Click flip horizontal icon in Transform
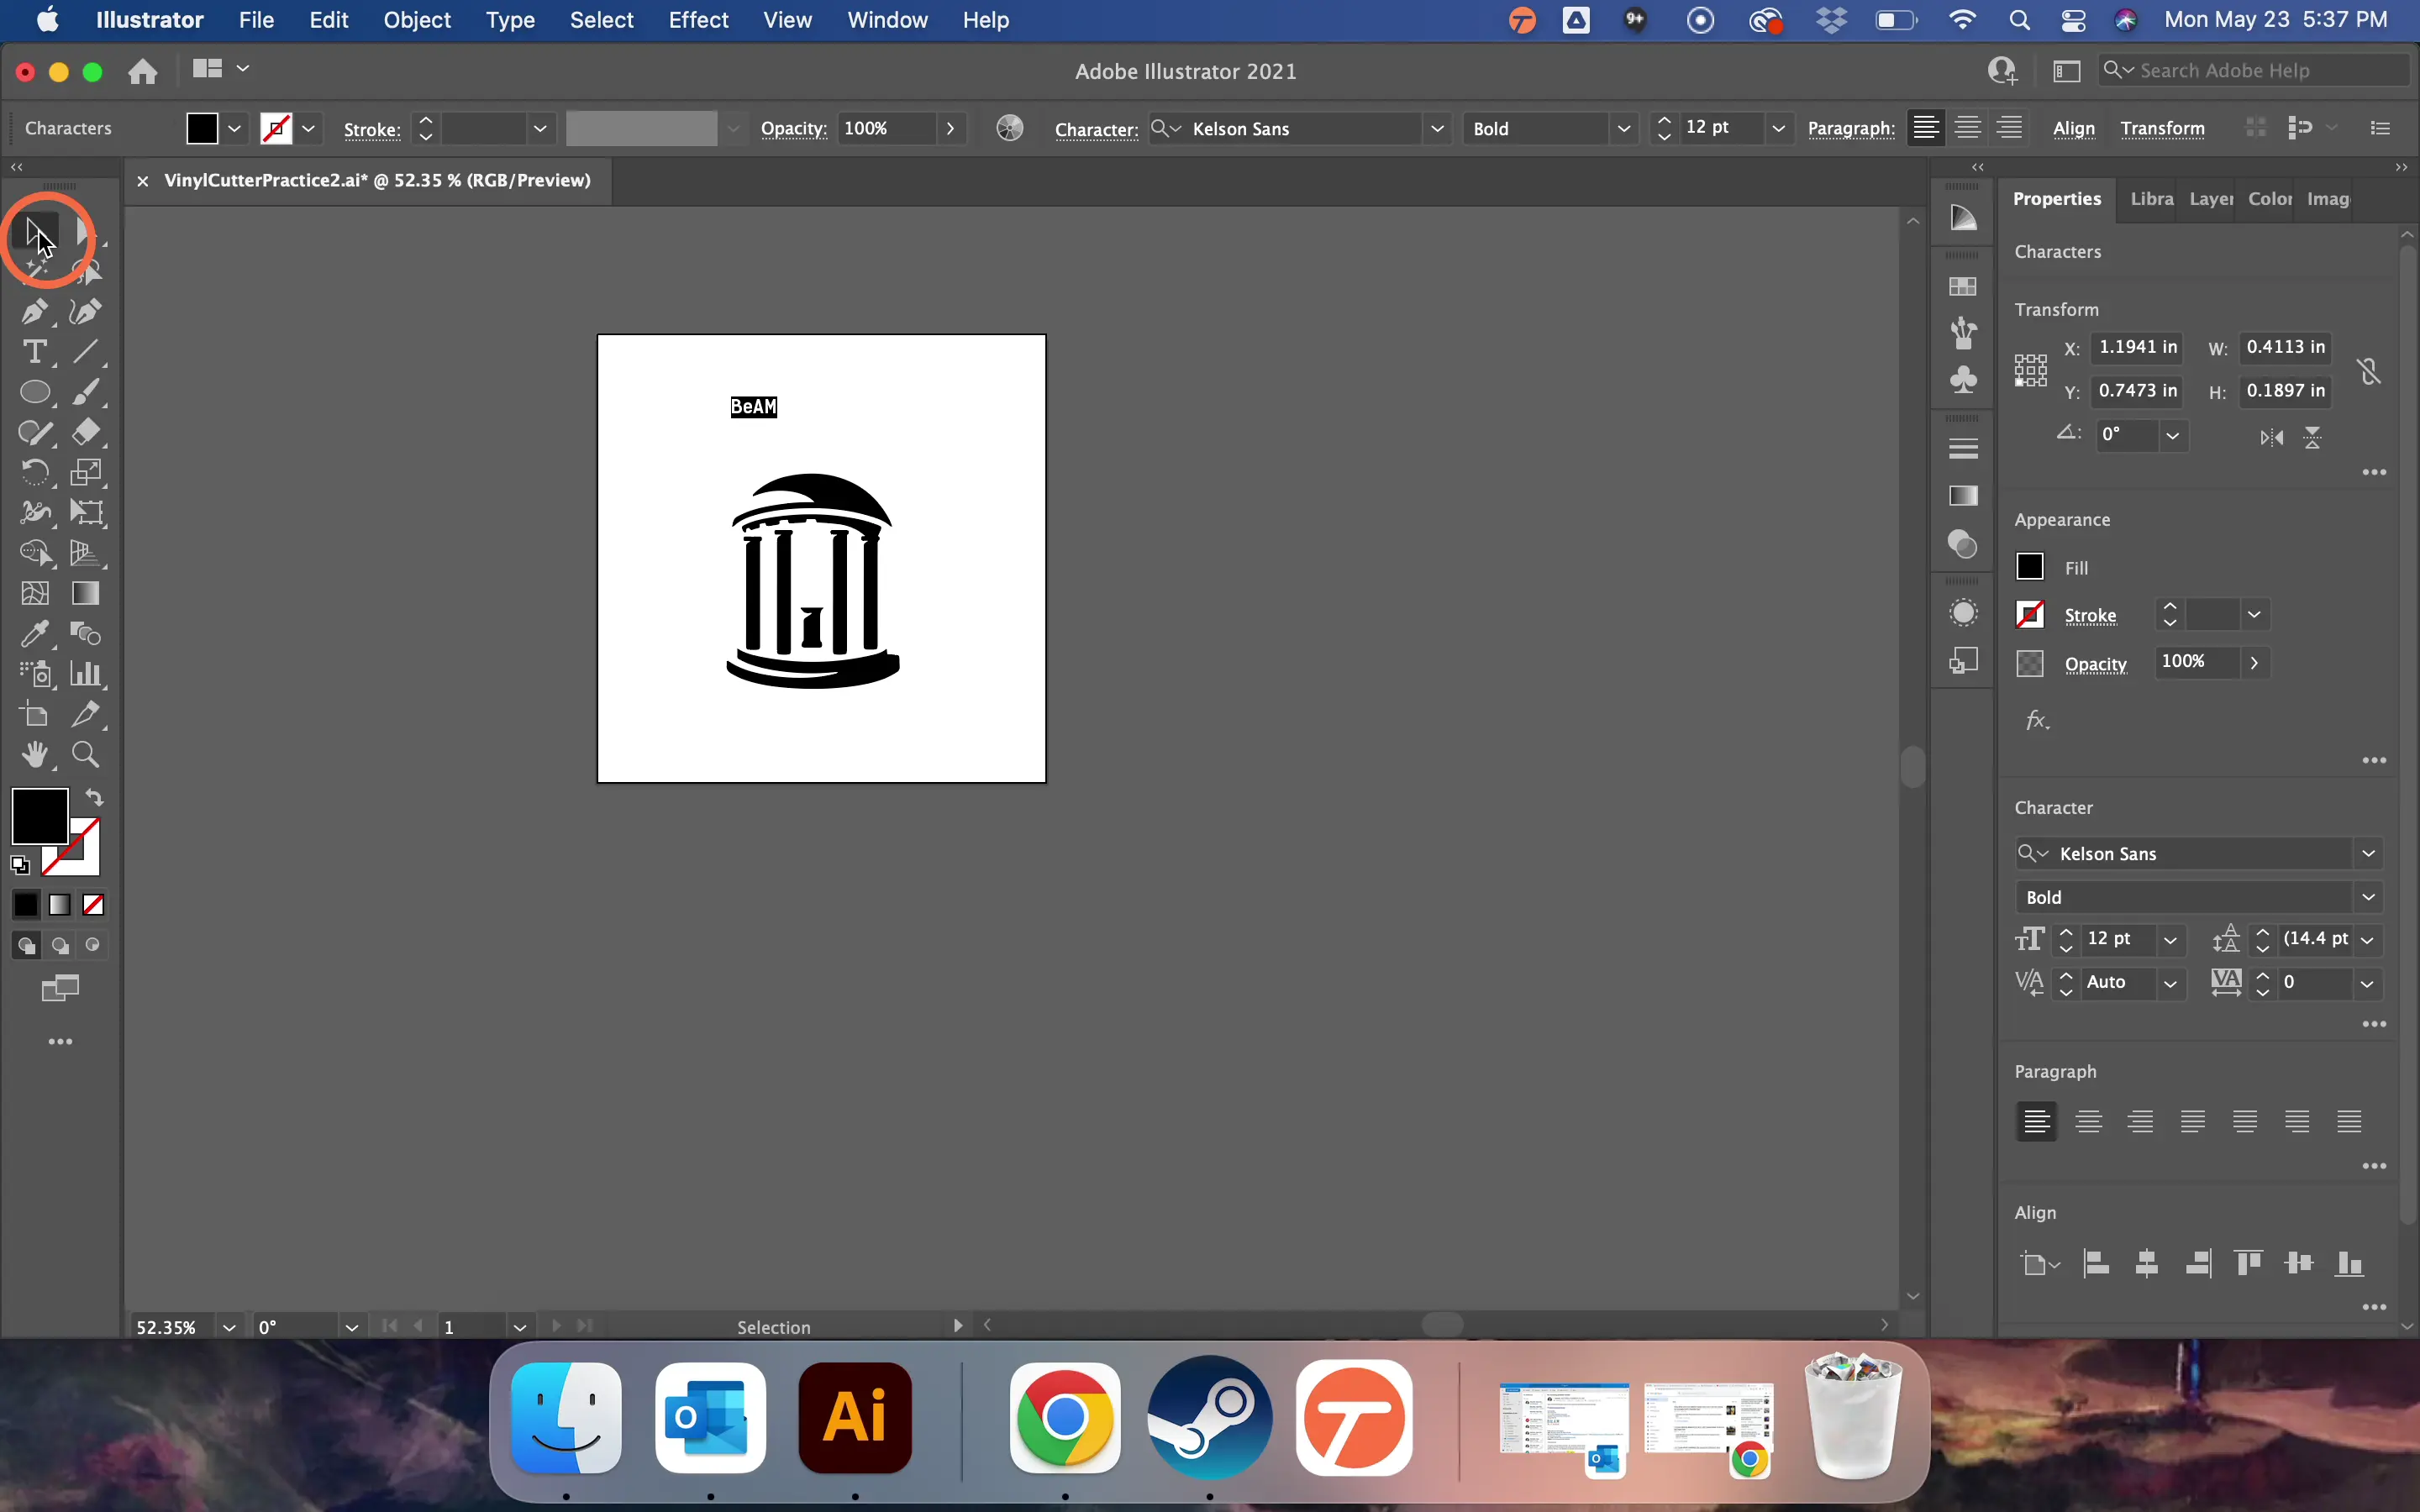This screenshot has width=2420, height=1512. 2272,438
